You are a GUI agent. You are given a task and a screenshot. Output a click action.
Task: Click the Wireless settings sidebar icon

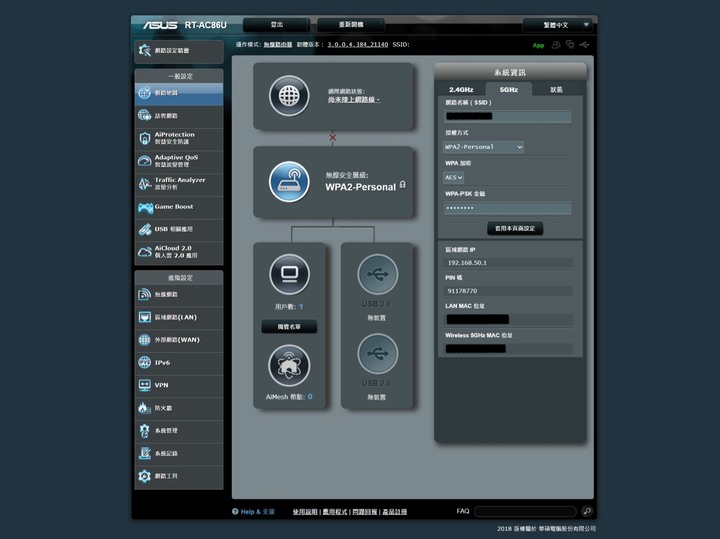[145, 294]
